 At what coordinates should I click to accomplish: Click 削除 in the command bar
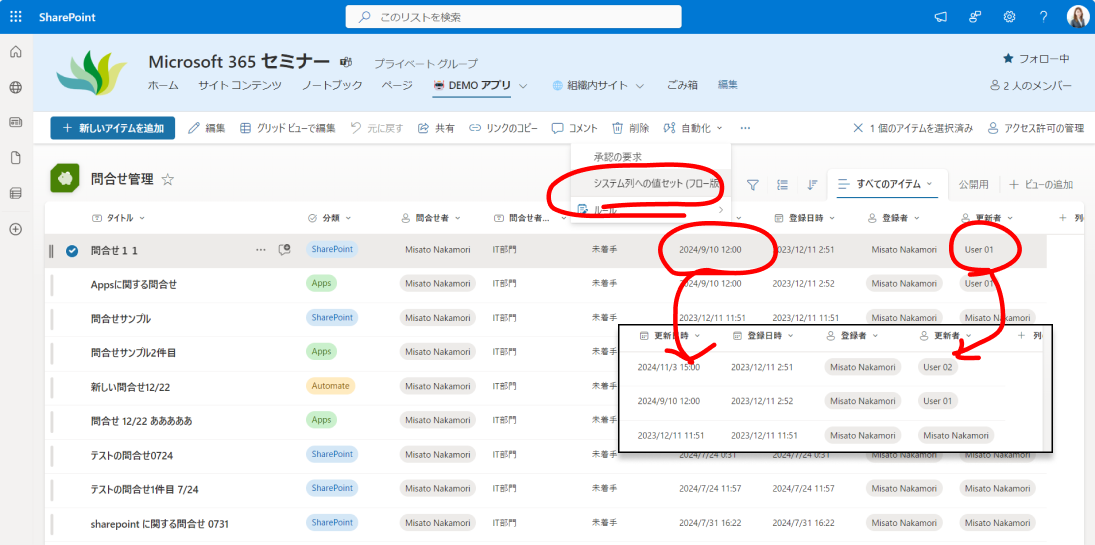point(631,129)
